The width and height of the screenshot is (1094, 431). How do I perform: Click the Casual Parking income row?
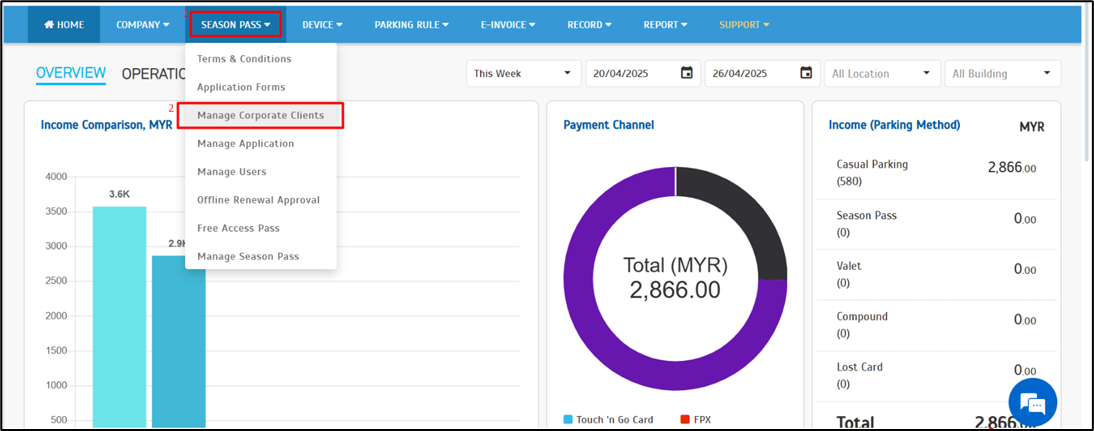click(936, 173)
